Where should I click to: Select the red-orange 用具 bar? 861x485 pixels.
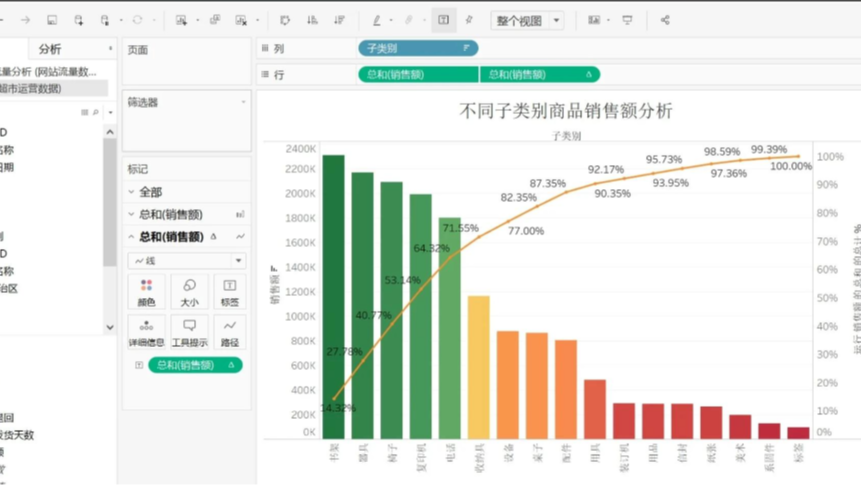click(595, 409)
